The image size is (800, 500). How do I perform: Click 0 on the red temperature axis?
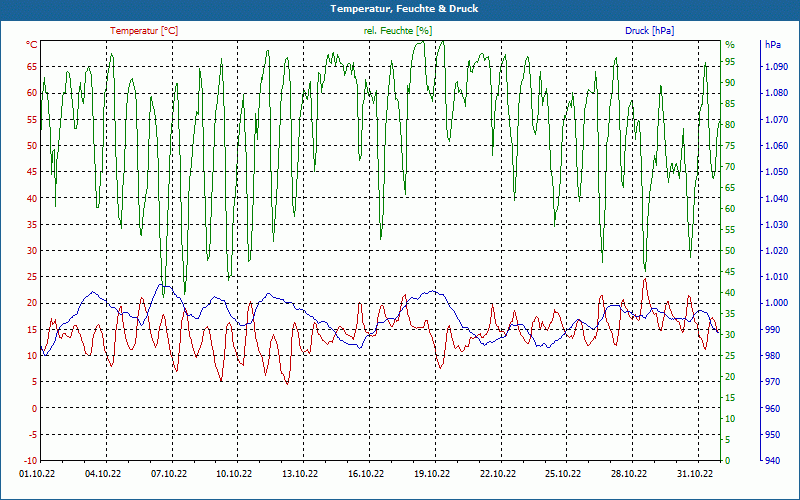[34, 408]
